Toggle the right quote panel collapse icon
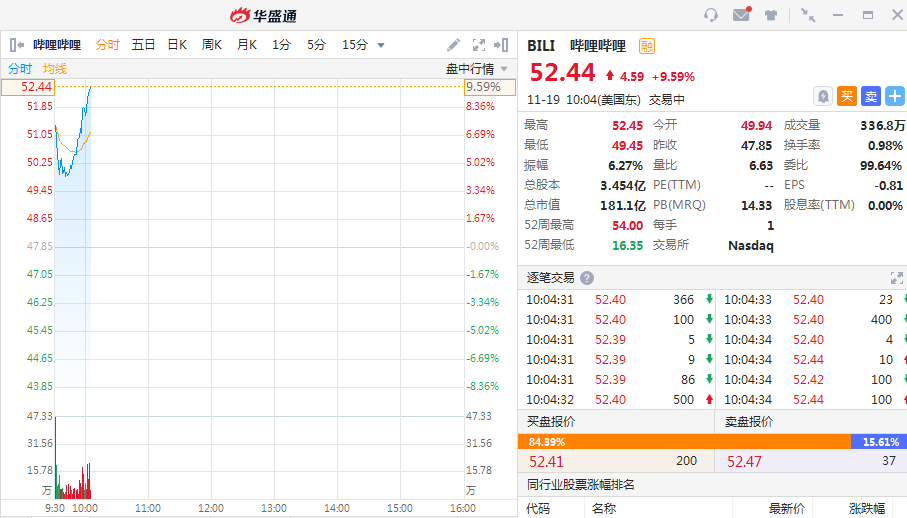 point(503,45)
